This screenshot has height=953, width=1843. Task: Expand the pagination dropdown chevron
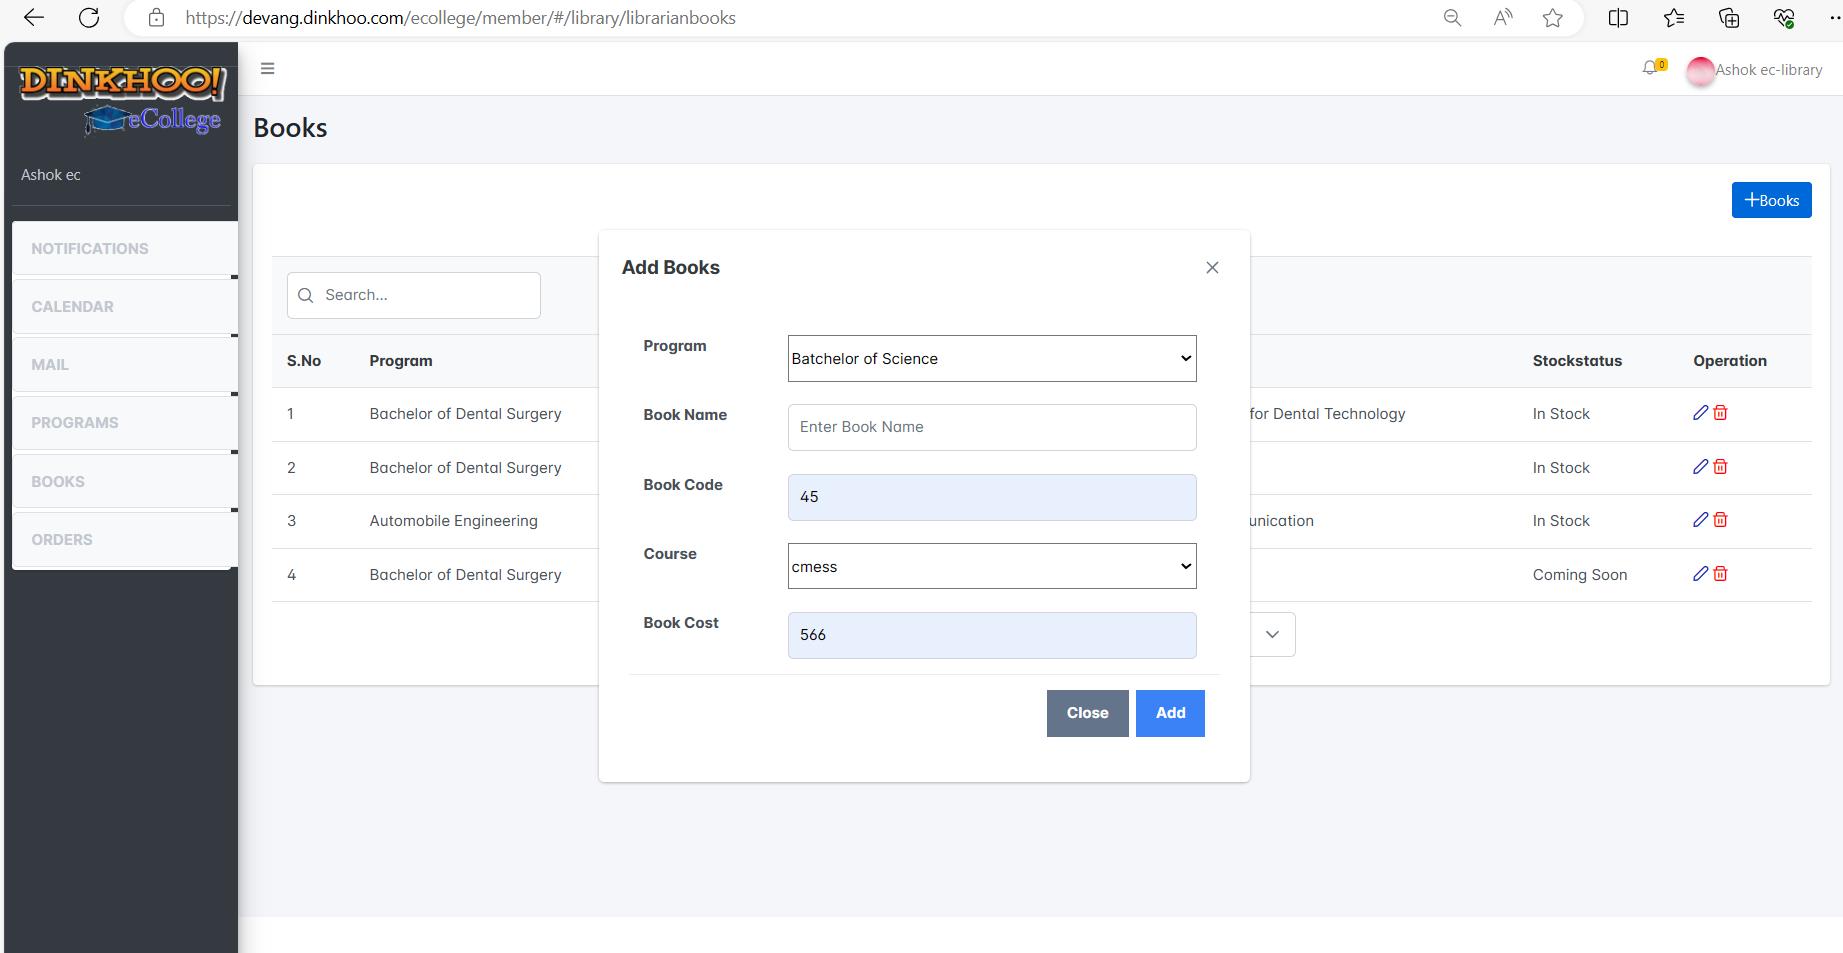tap(1272, 634)
